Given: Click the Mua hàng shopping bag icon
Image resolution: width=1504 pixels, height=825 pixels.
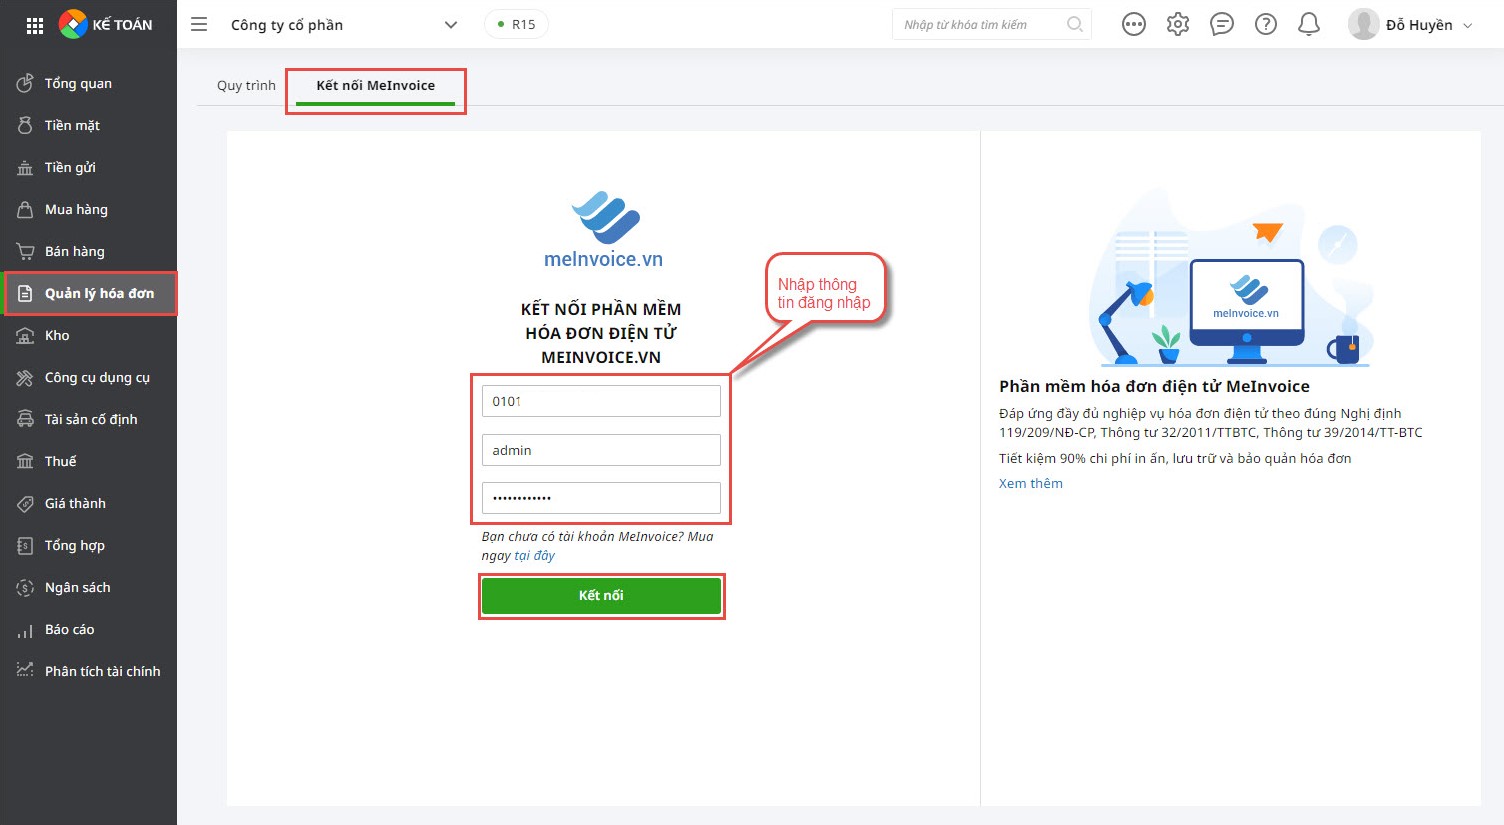Looking at the screenshot, I should [x=25, y=210].
